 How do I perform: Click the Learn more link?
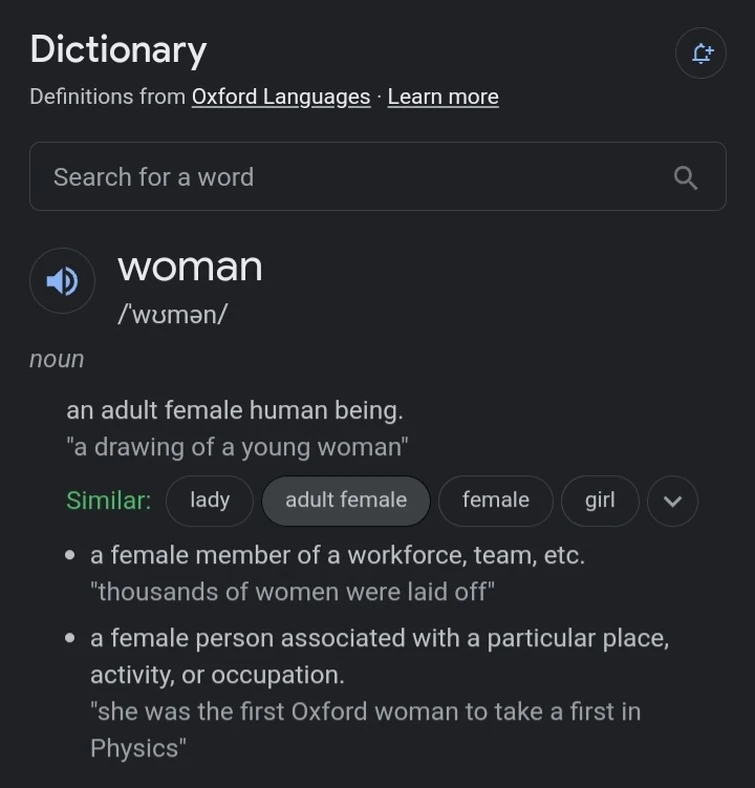[x=443, y=97]
